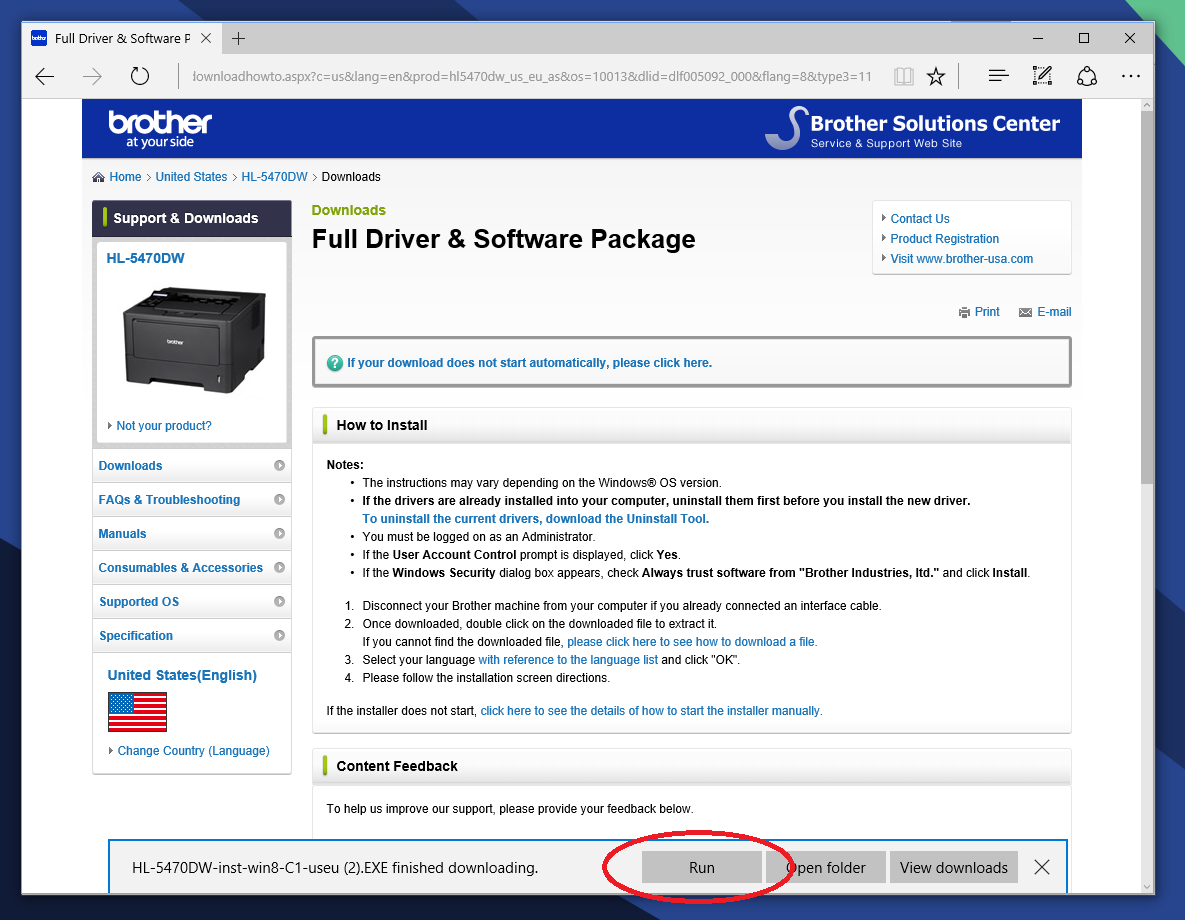The width and height of the screenshot is (1185, 920).
Task: Click the scrollbar up arrow
Action: (1147, 106)
